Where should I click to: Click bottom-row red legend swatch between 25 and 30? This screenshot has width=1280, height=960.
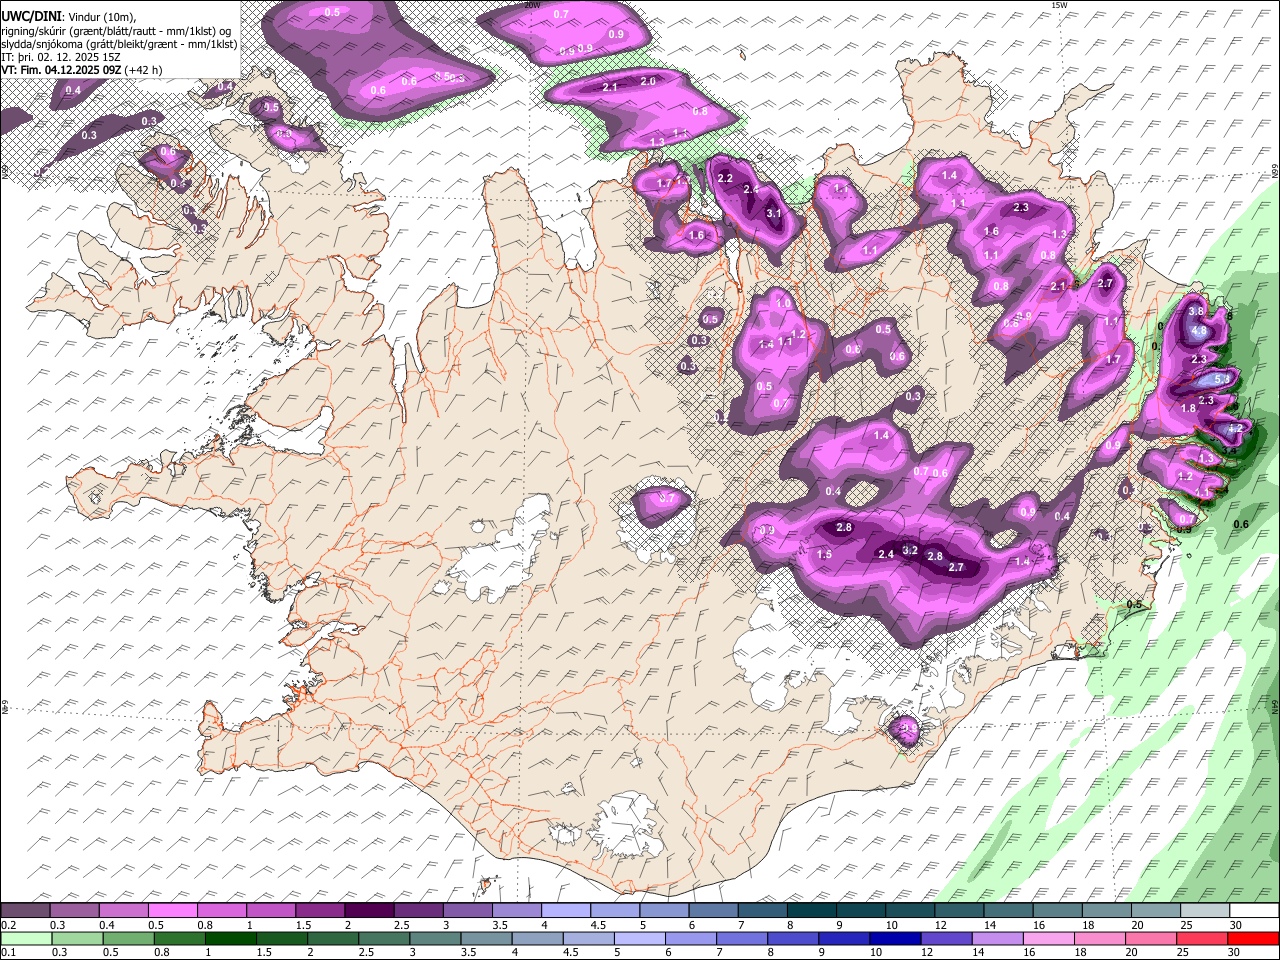click(x=1204, y=938)
